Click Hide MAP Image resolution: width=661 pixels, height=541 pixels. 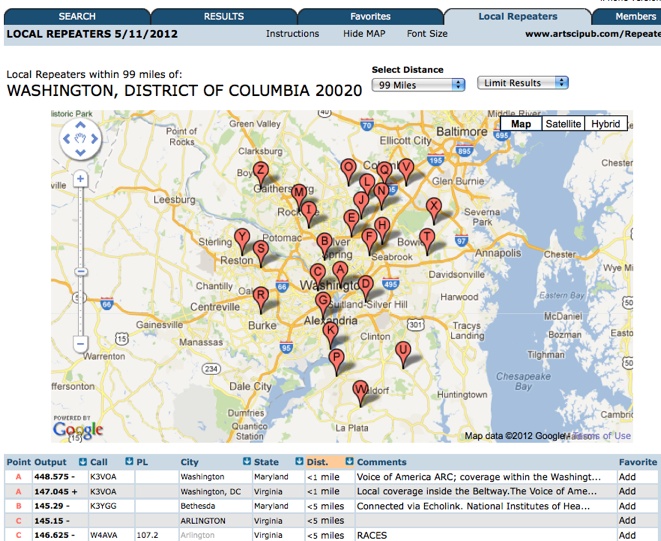364,34
